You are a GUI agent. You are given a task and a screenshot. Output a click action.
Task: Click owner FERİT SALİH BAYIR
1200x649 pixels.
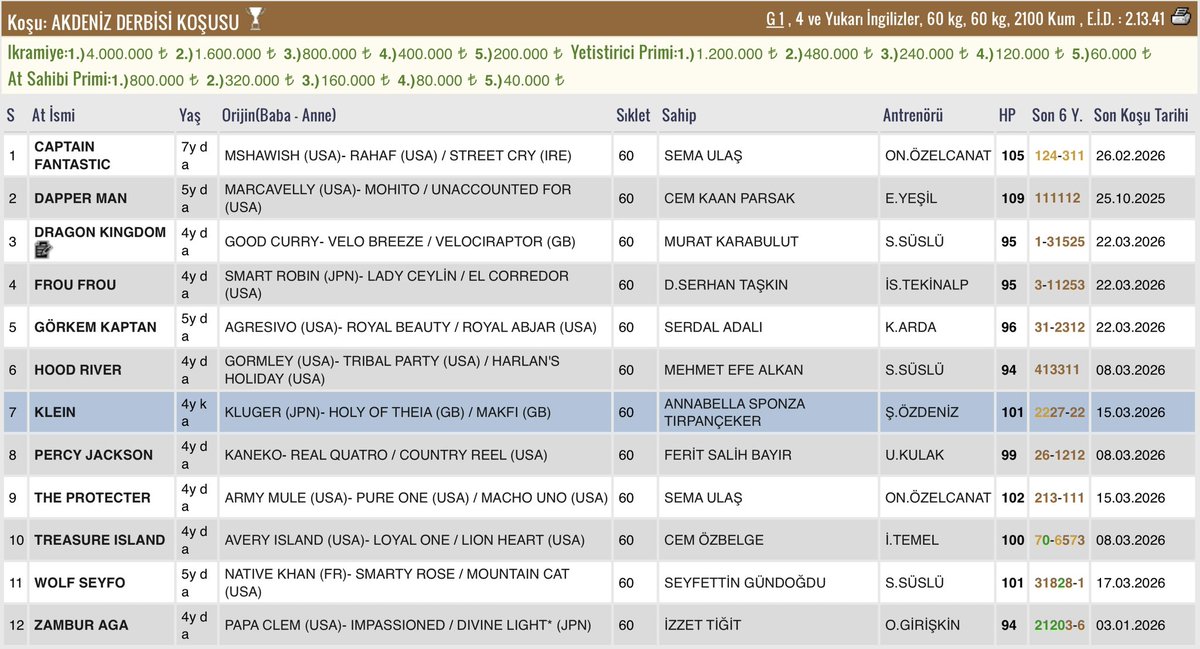(728, 455)
